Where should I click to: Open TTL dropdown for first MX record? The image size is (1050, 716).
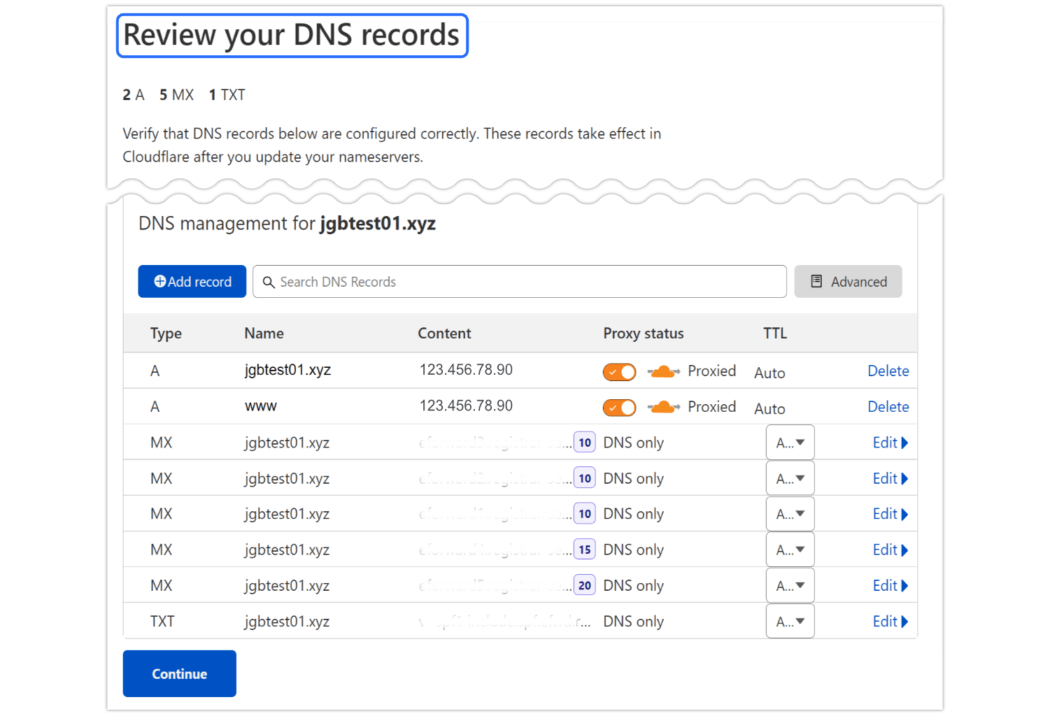[x=790, y=443]
